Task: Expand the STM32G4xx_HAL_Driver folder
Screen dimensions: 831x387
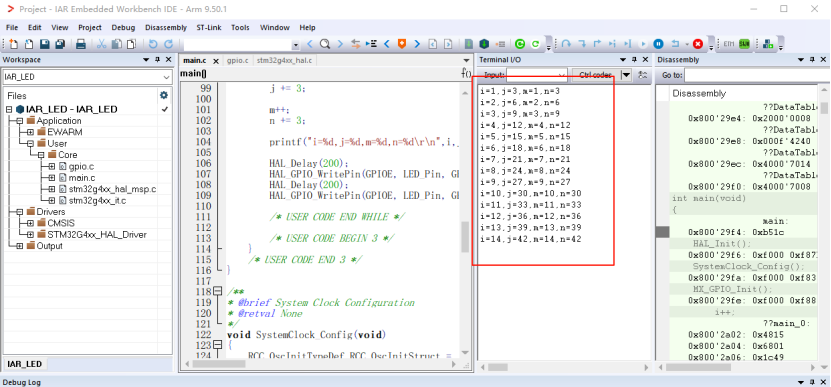Action: pos(30,234)
